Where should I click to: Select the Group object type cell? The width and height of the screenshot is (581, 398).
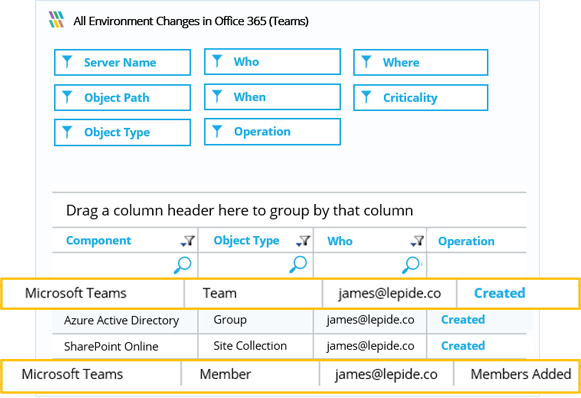click(x=230, y=320)
